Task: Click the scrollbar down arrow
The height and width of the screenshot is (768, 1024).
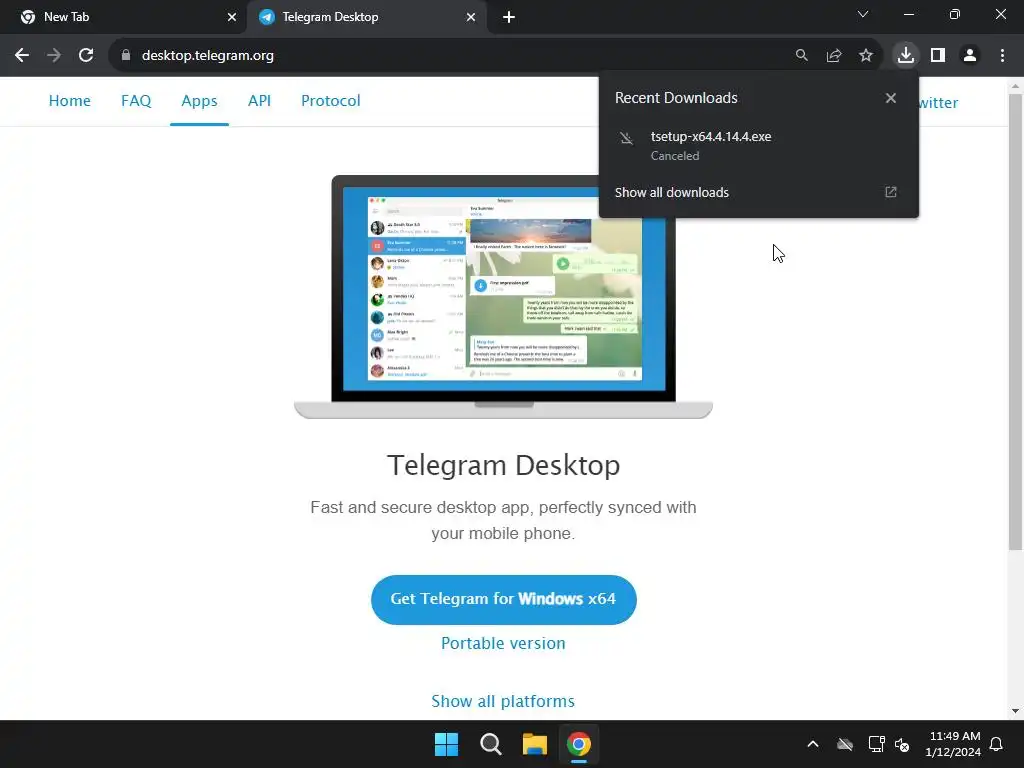Action: click(x=1015, y=711)
